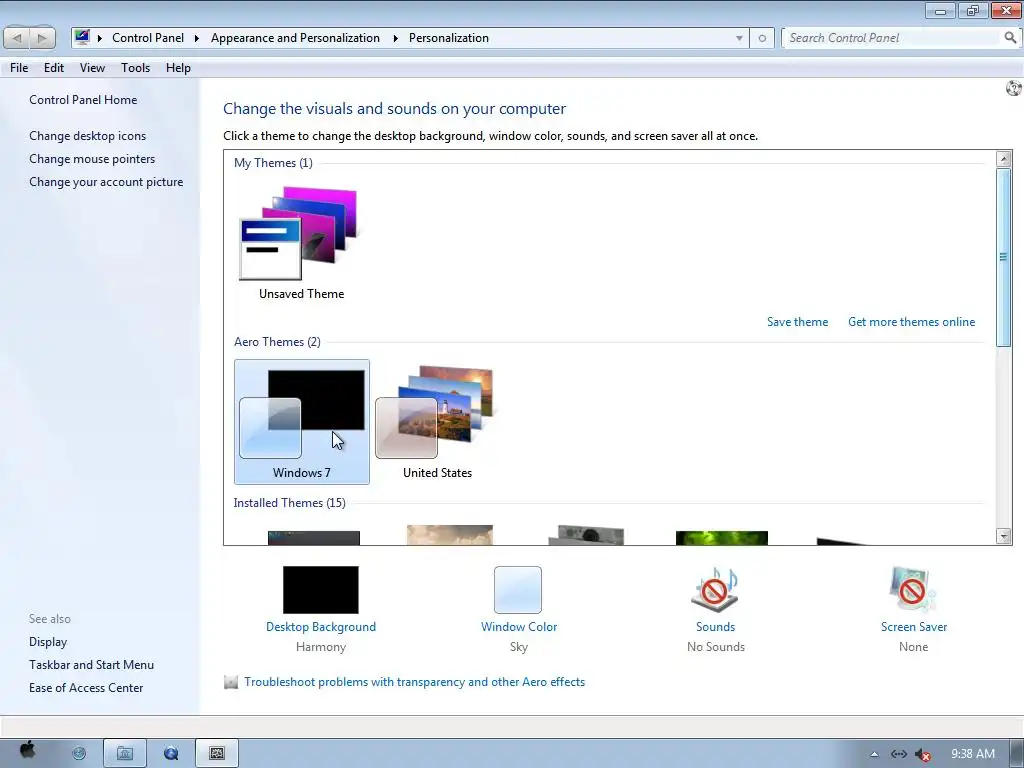Screen dimensions: 1024x768
Task: Expand the root arrow before Control Panel
Action: pos(100,38)
